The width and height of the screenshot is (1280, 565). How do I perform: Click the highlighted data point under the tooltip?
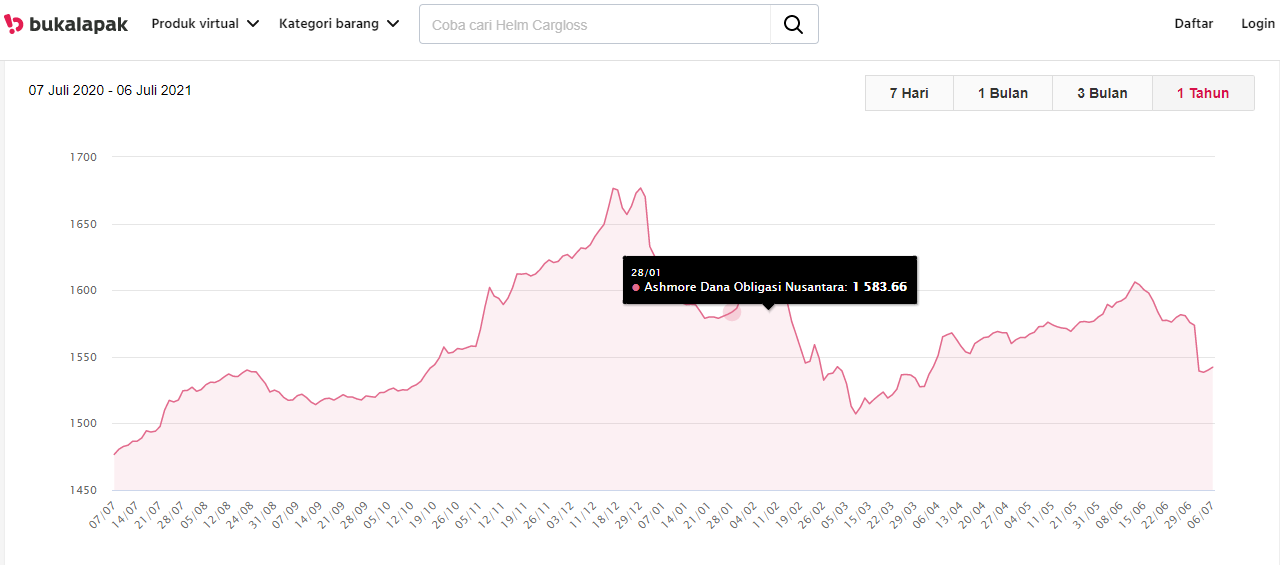pos(732,312)
